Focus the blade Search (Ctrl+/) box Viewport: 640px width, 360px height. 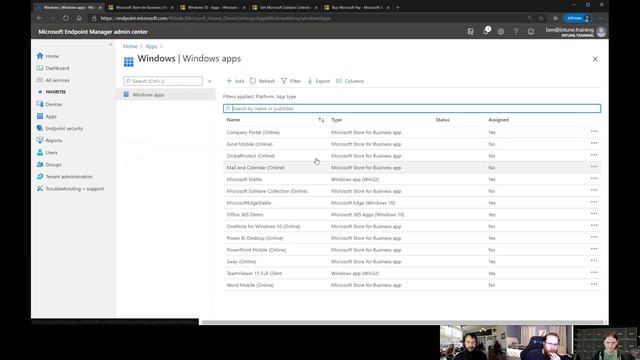tap(163, 81)
